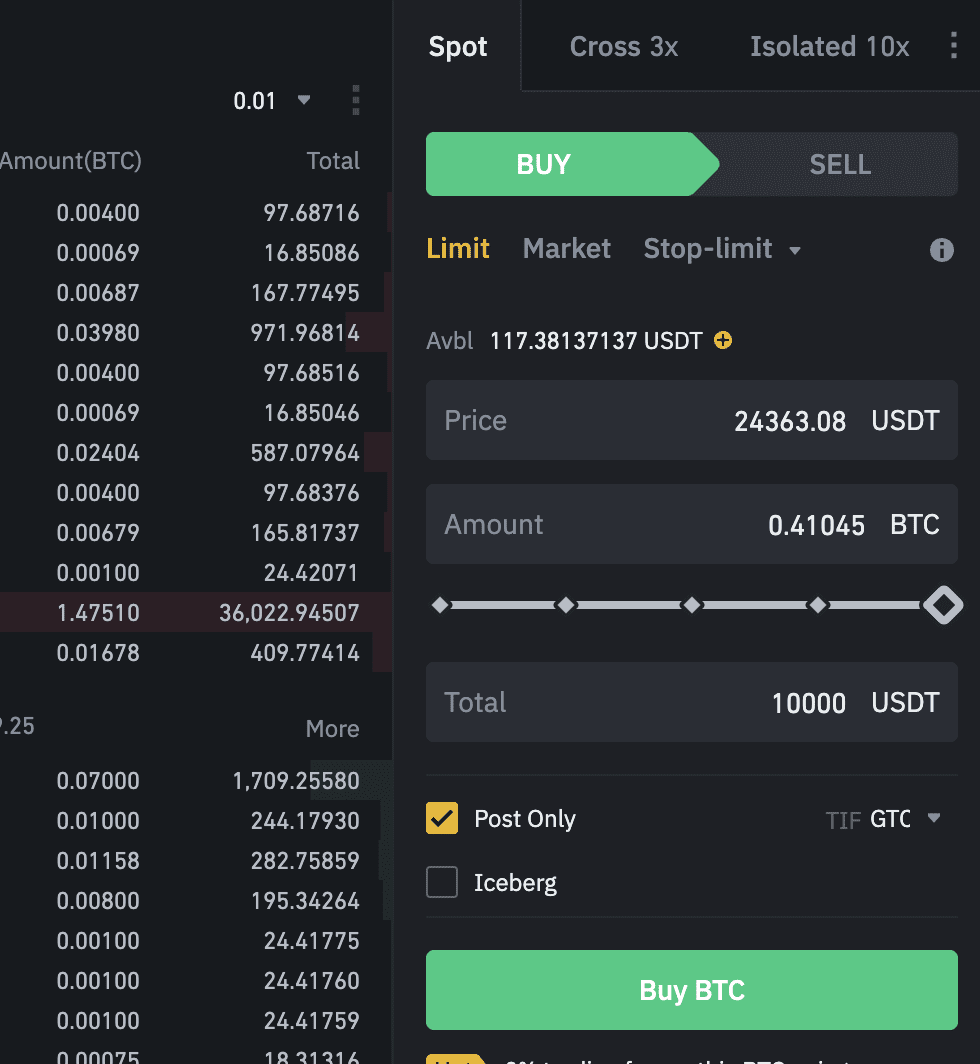Viewport: 980px width, 1064px height.
Task: Switch to the Isolated 10x tab
Action: [829, 46]
